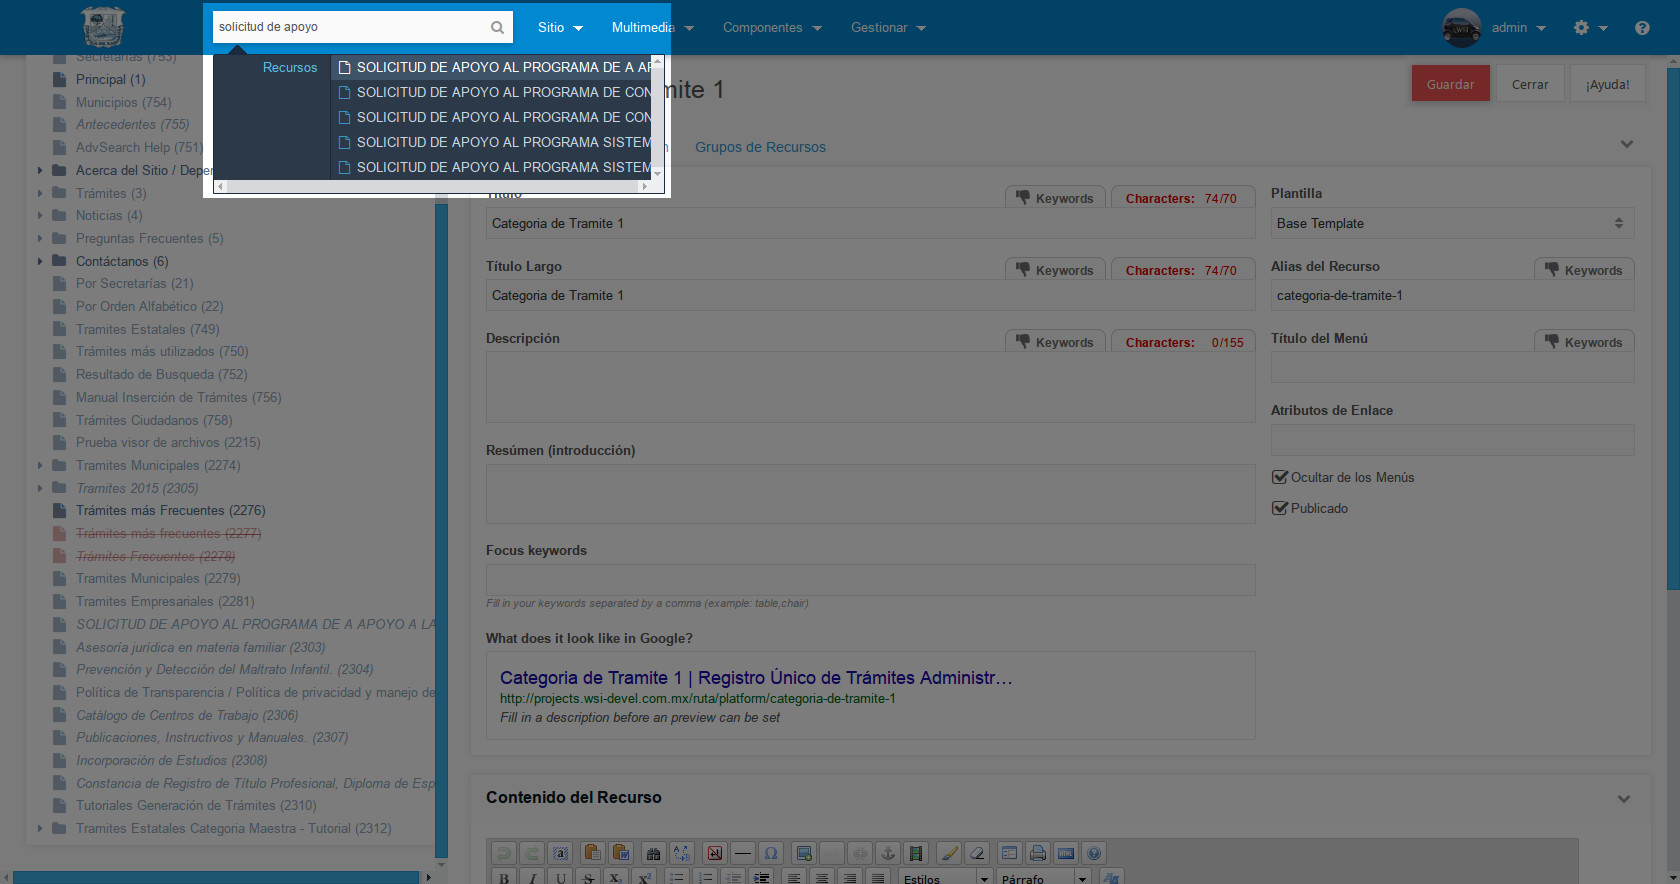Click the resource tree vertical scrollbar

pyautogui.click(x=441, y=530)
